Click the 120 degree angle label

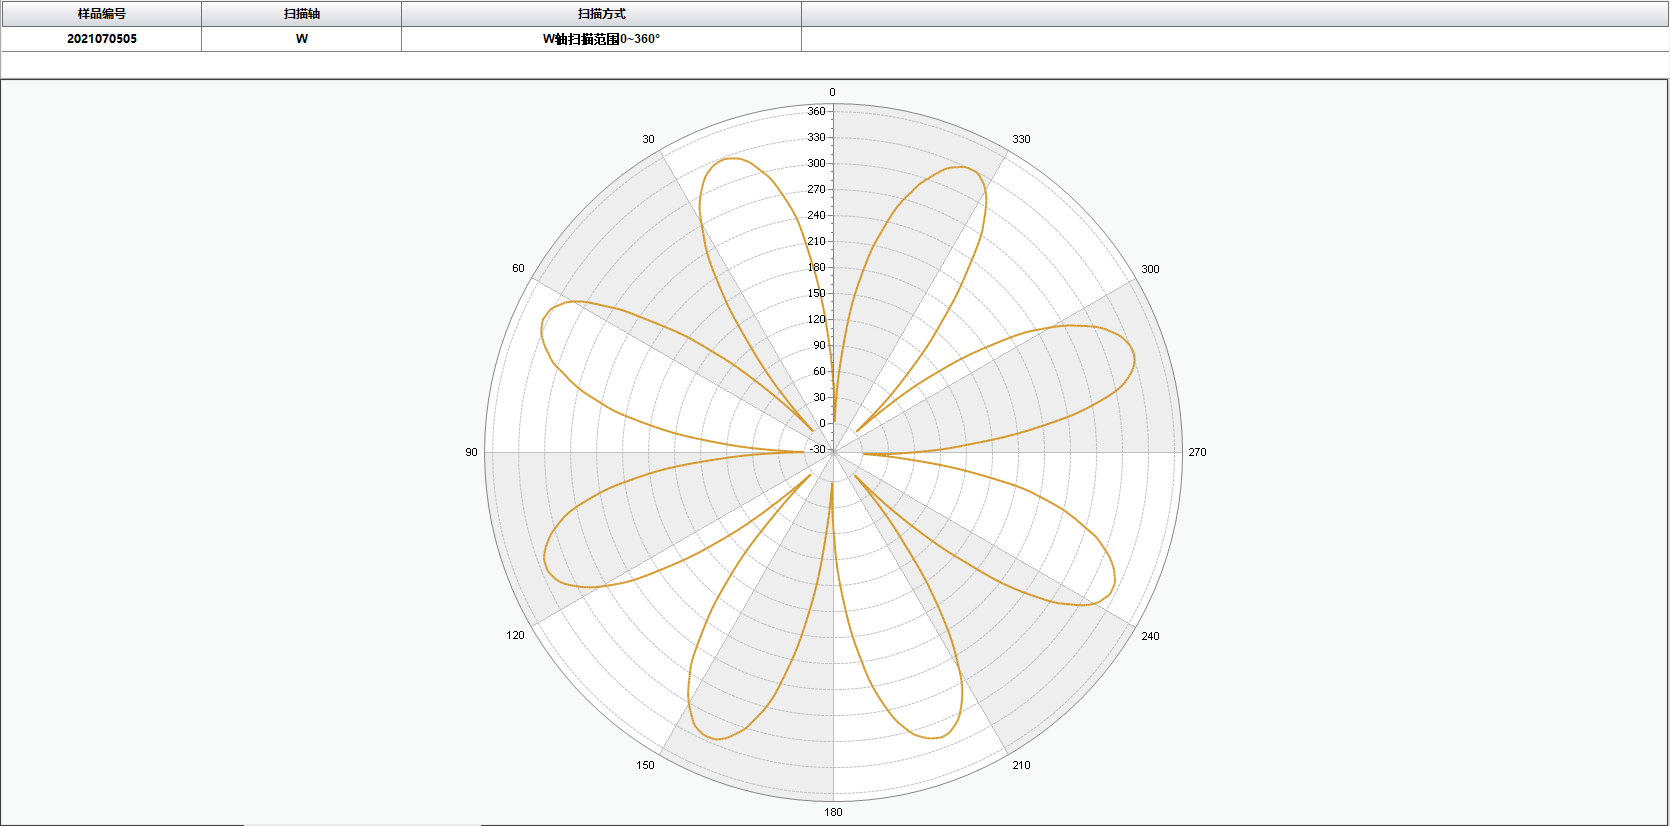pos(515,635)
